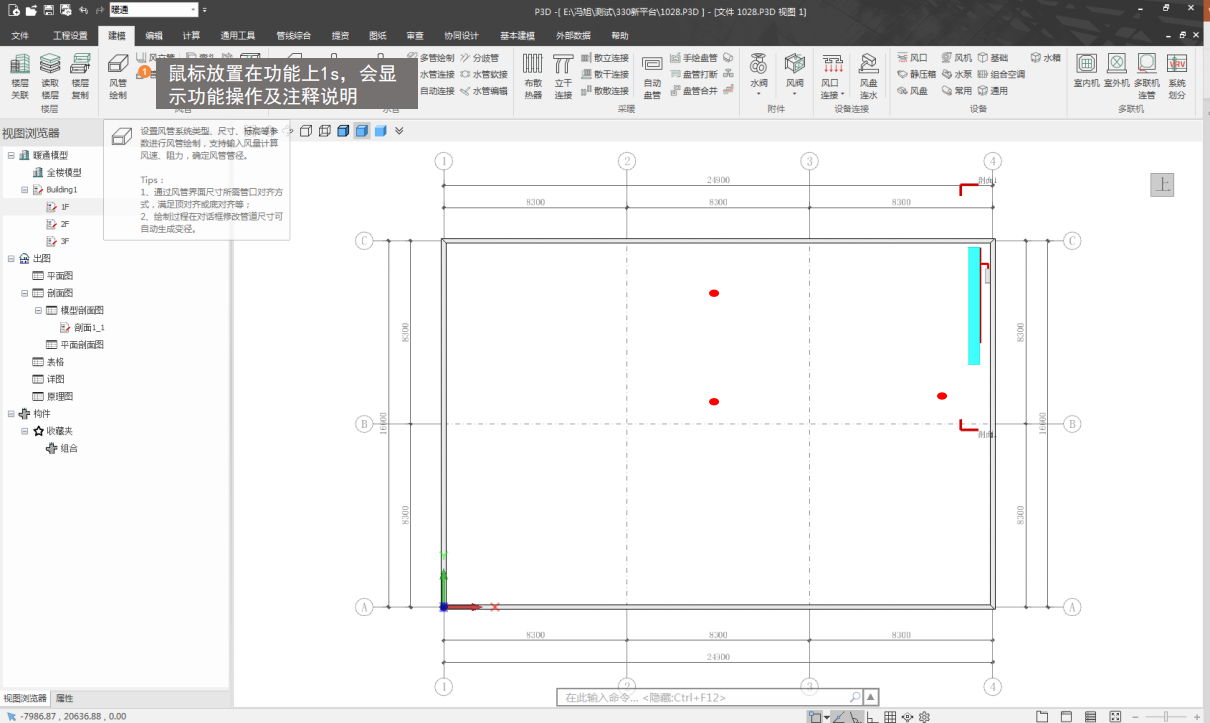Open the 暖通 discipline dropdown
This screenshot has width=1210, height=723.
click(x=192, y=10)
